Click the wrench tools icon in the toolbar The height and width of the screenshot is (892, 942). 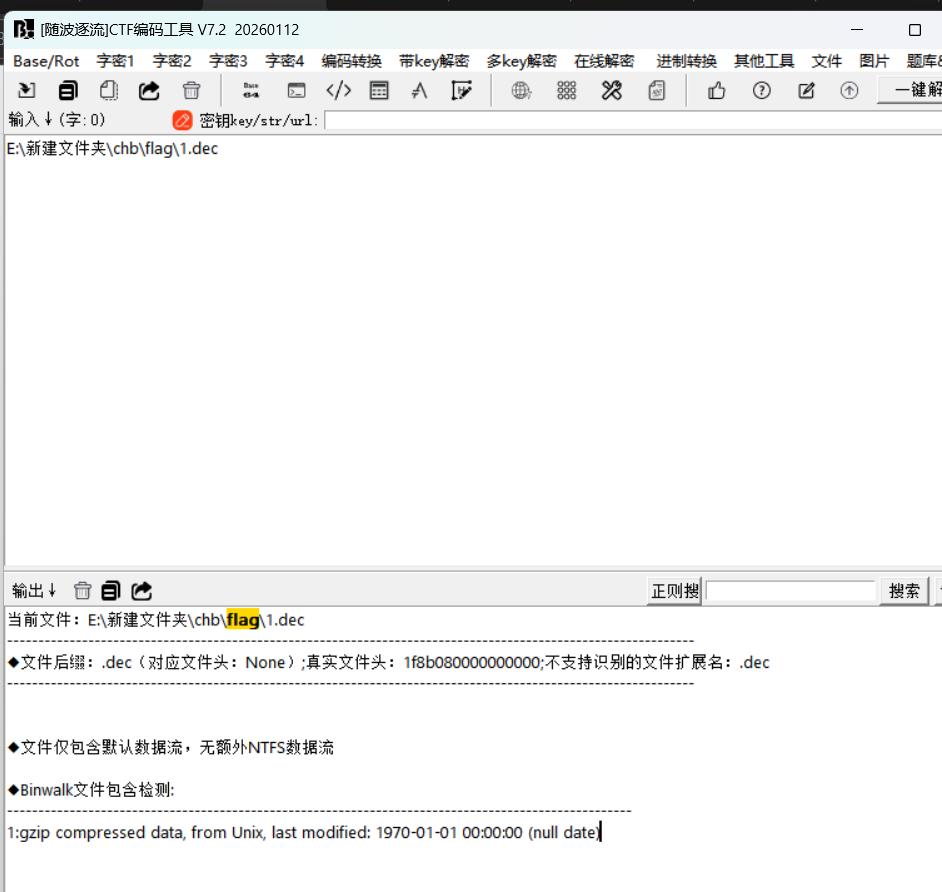coord(612,91)
